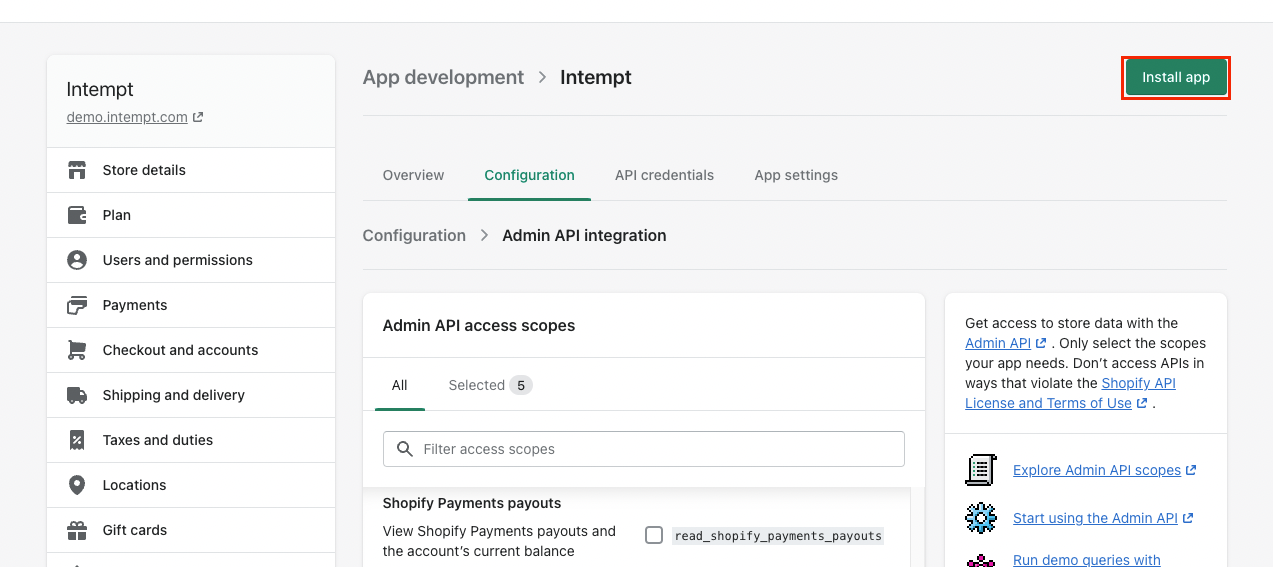Focus the Filter access scopes field

pyautogui.click(x=644, y=449)
